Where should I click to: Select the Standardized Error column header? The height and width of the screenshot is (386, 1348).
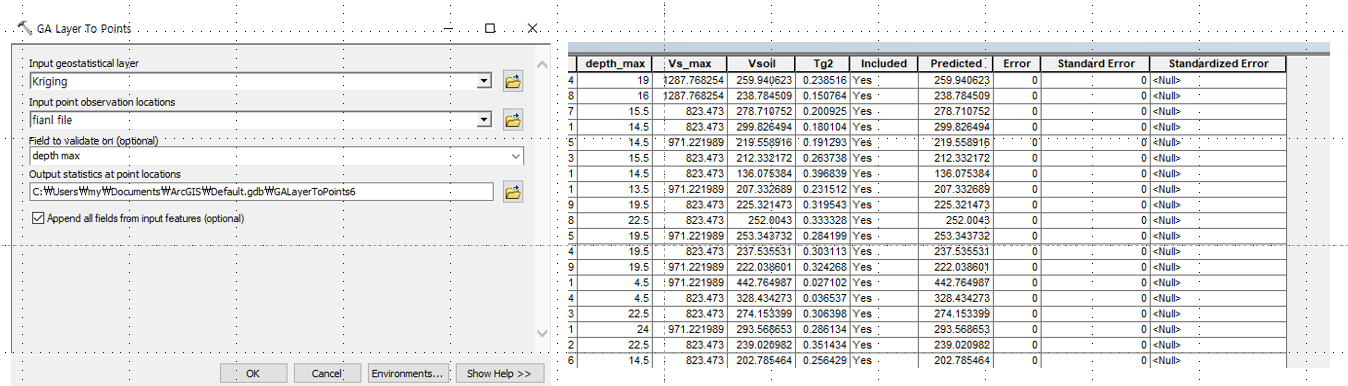pyautogui.click(x=1217, y=63)
